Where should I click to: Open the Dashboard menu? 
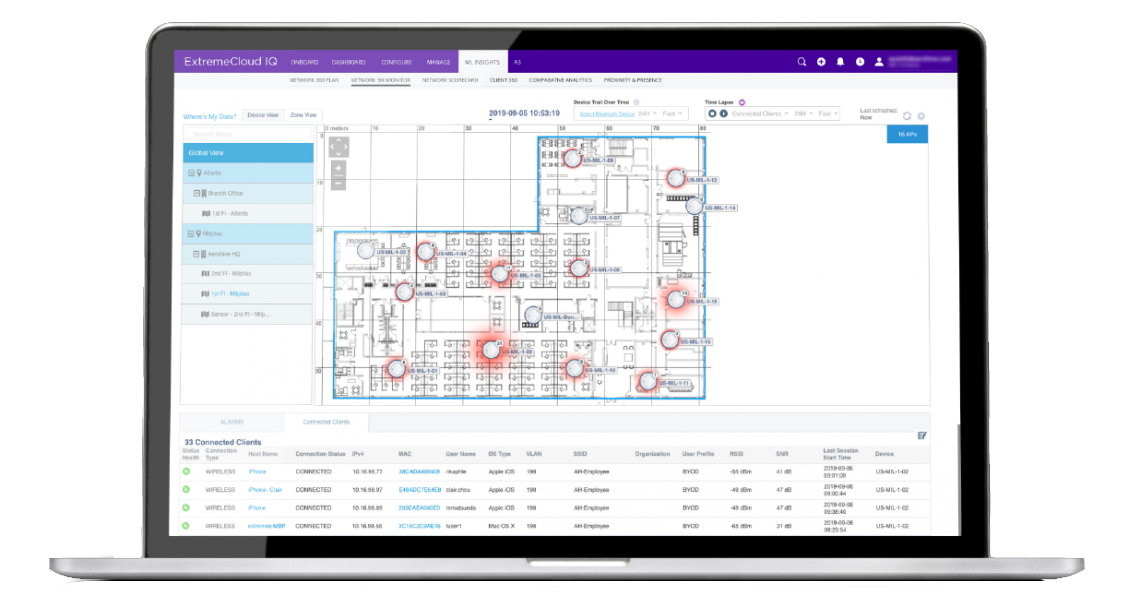pos(348,63)
